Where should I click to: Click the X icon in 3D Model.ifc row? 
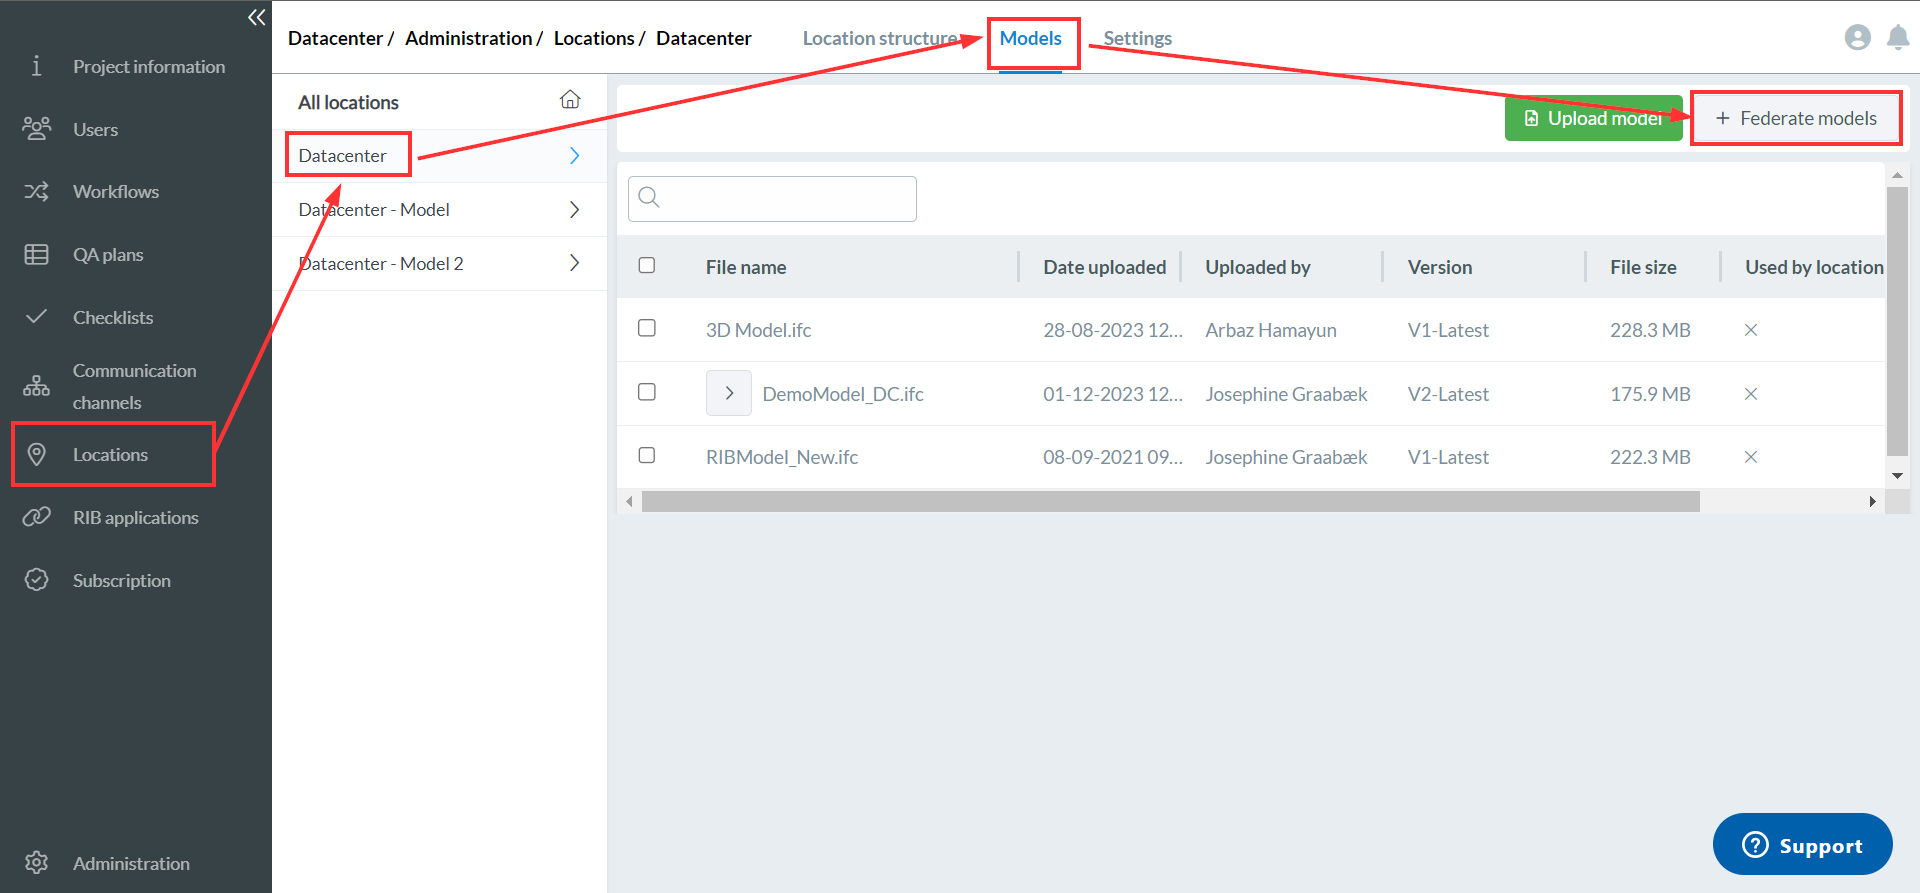coord(1750,330)
